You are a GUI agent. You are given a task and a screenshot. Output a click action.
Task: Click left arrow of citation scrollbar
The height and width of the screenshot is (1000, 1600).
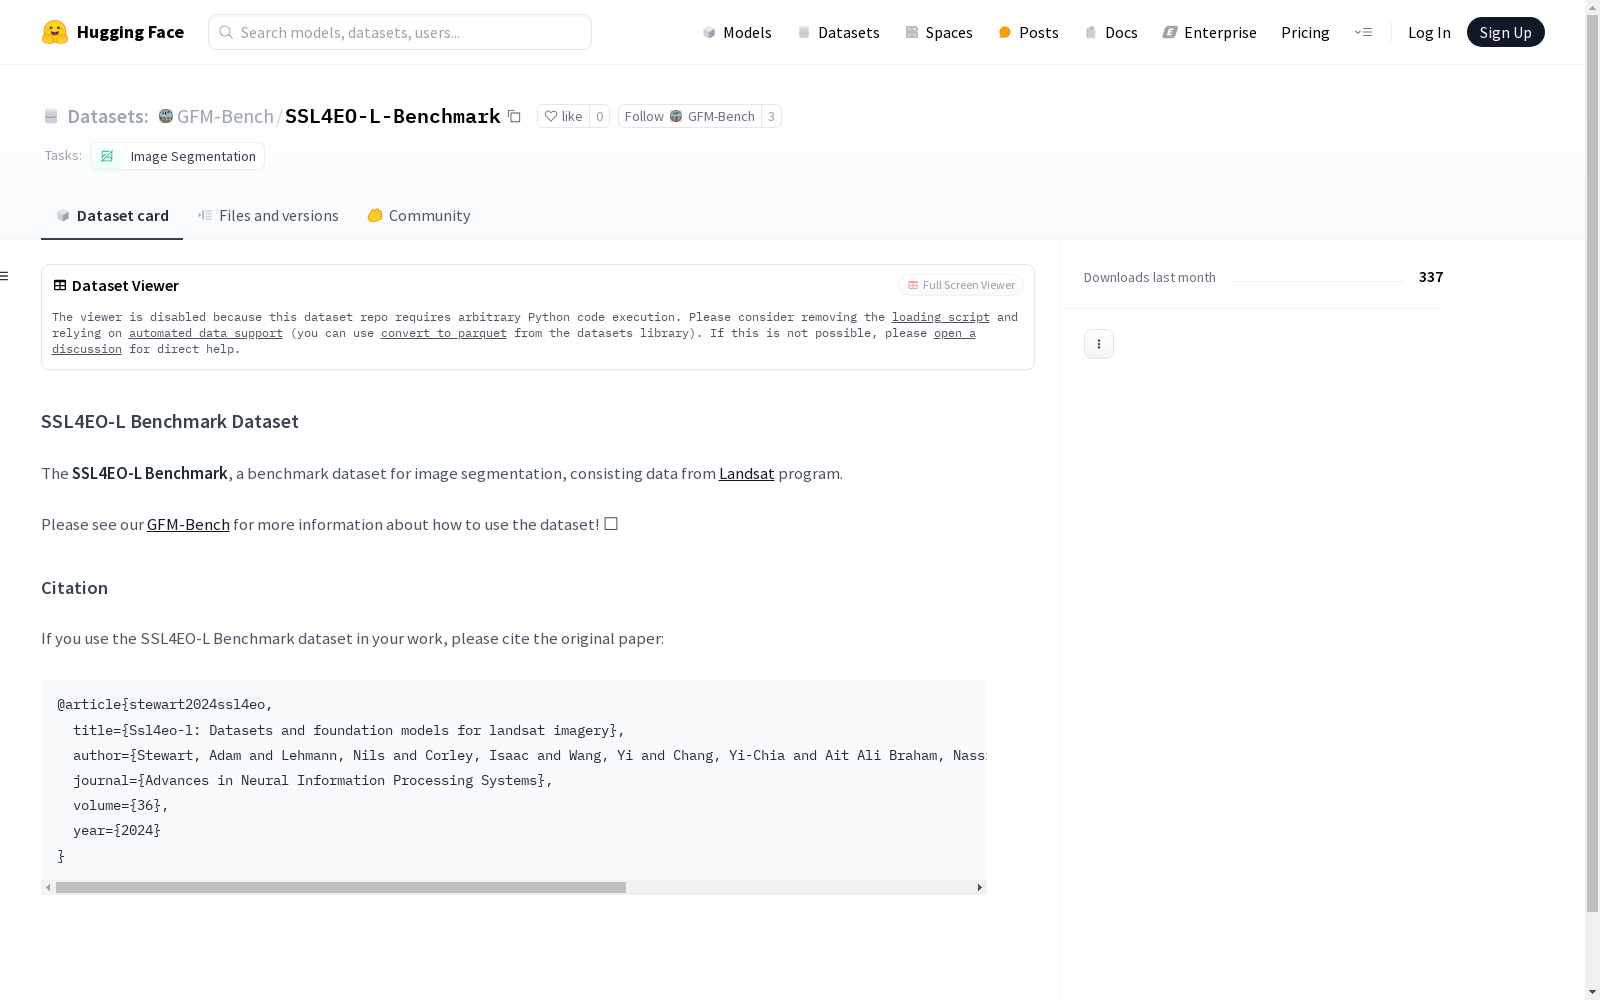point(48,887)
